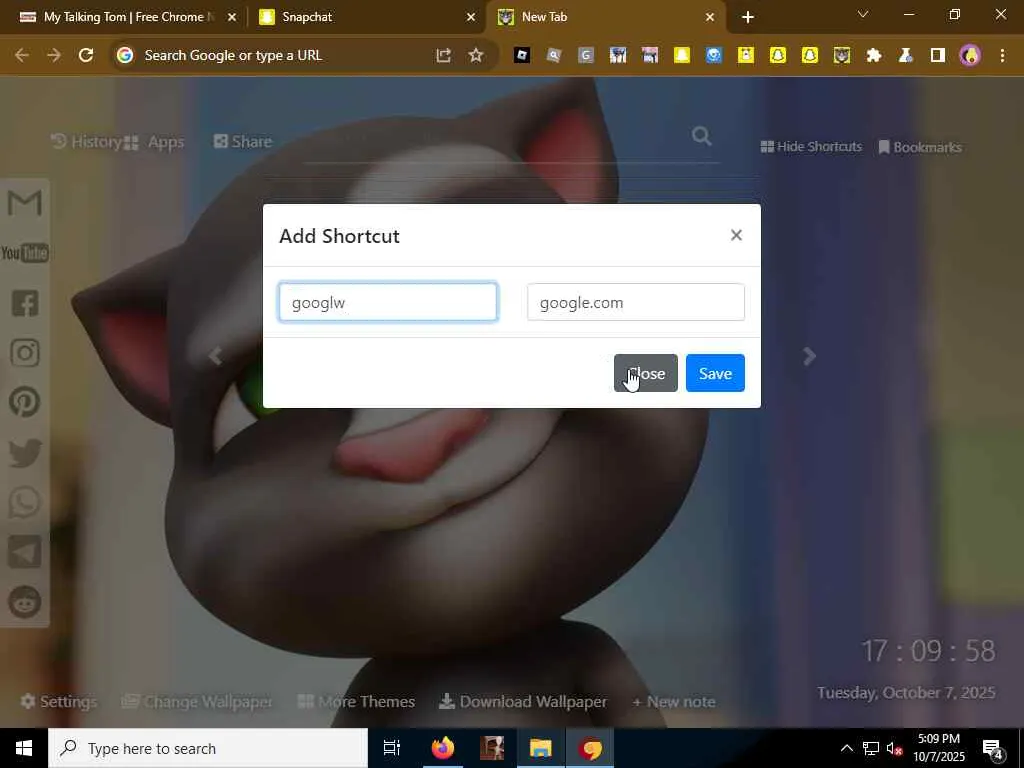
Task: Open Bookmarks on the new tab page
Action: click(920, 147)
